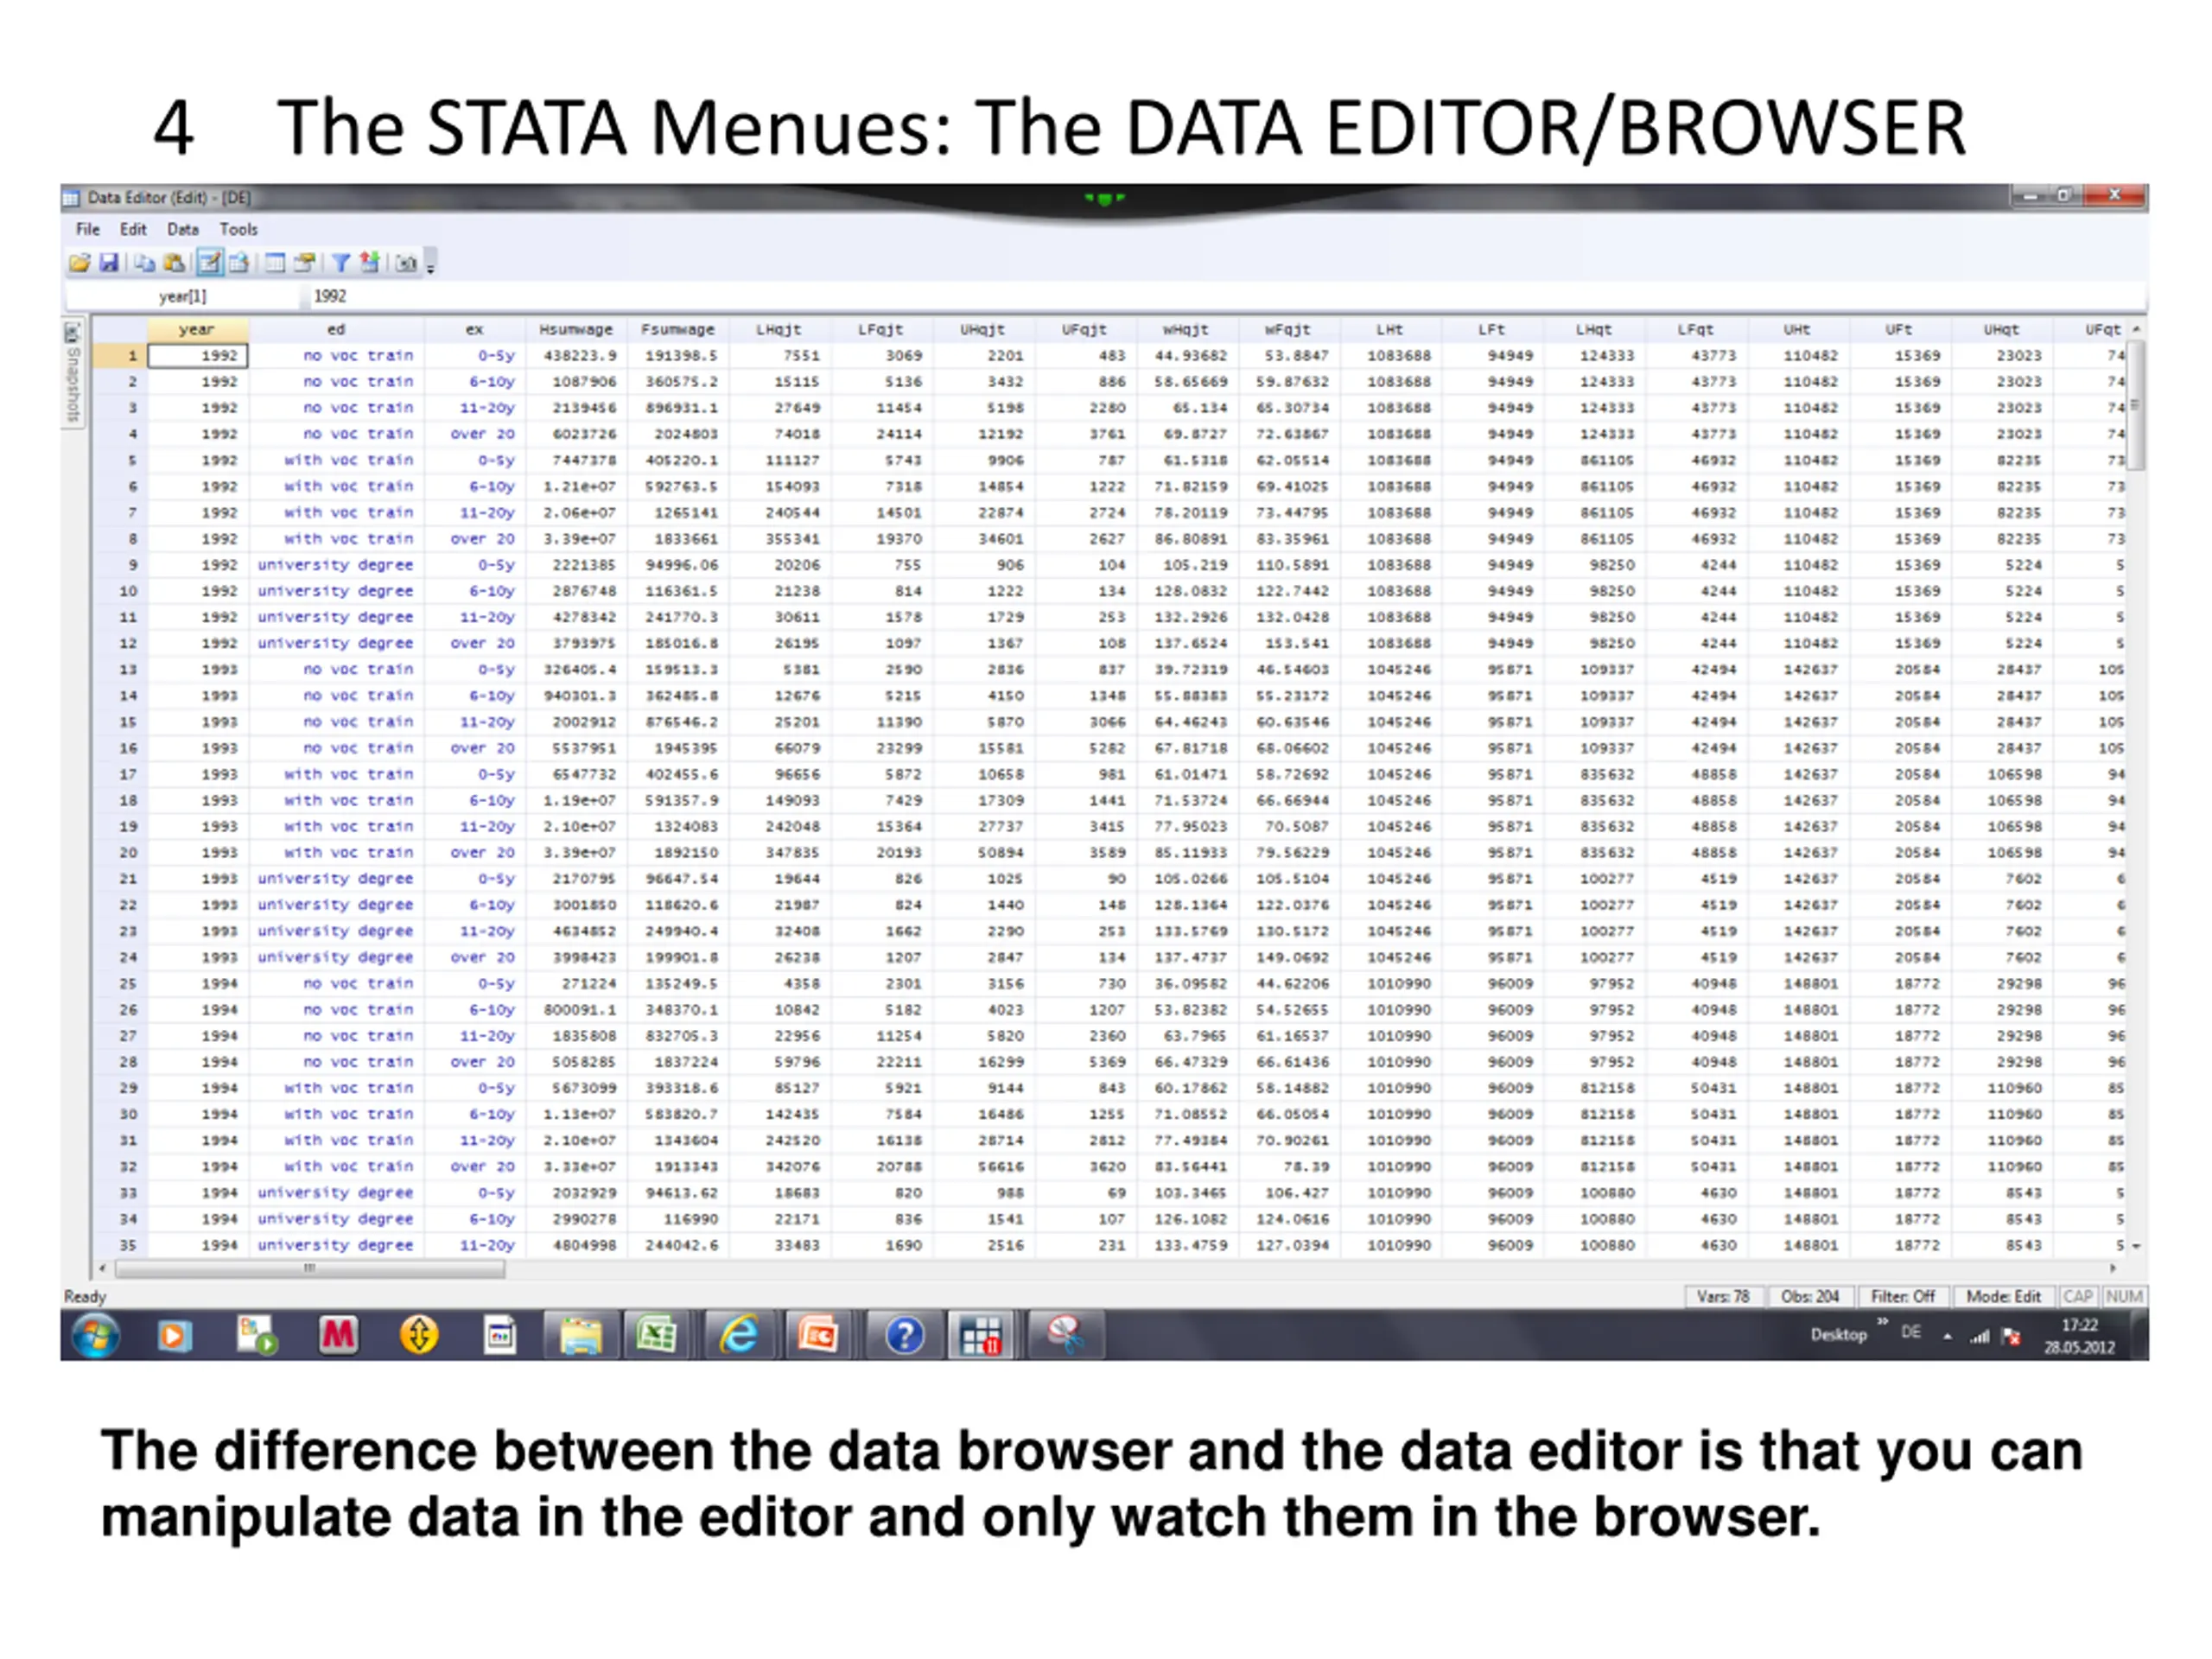Click the Paste clipboard icon
The height and width of the screenshot is (1659, 2212).
(x=174, y=263)
